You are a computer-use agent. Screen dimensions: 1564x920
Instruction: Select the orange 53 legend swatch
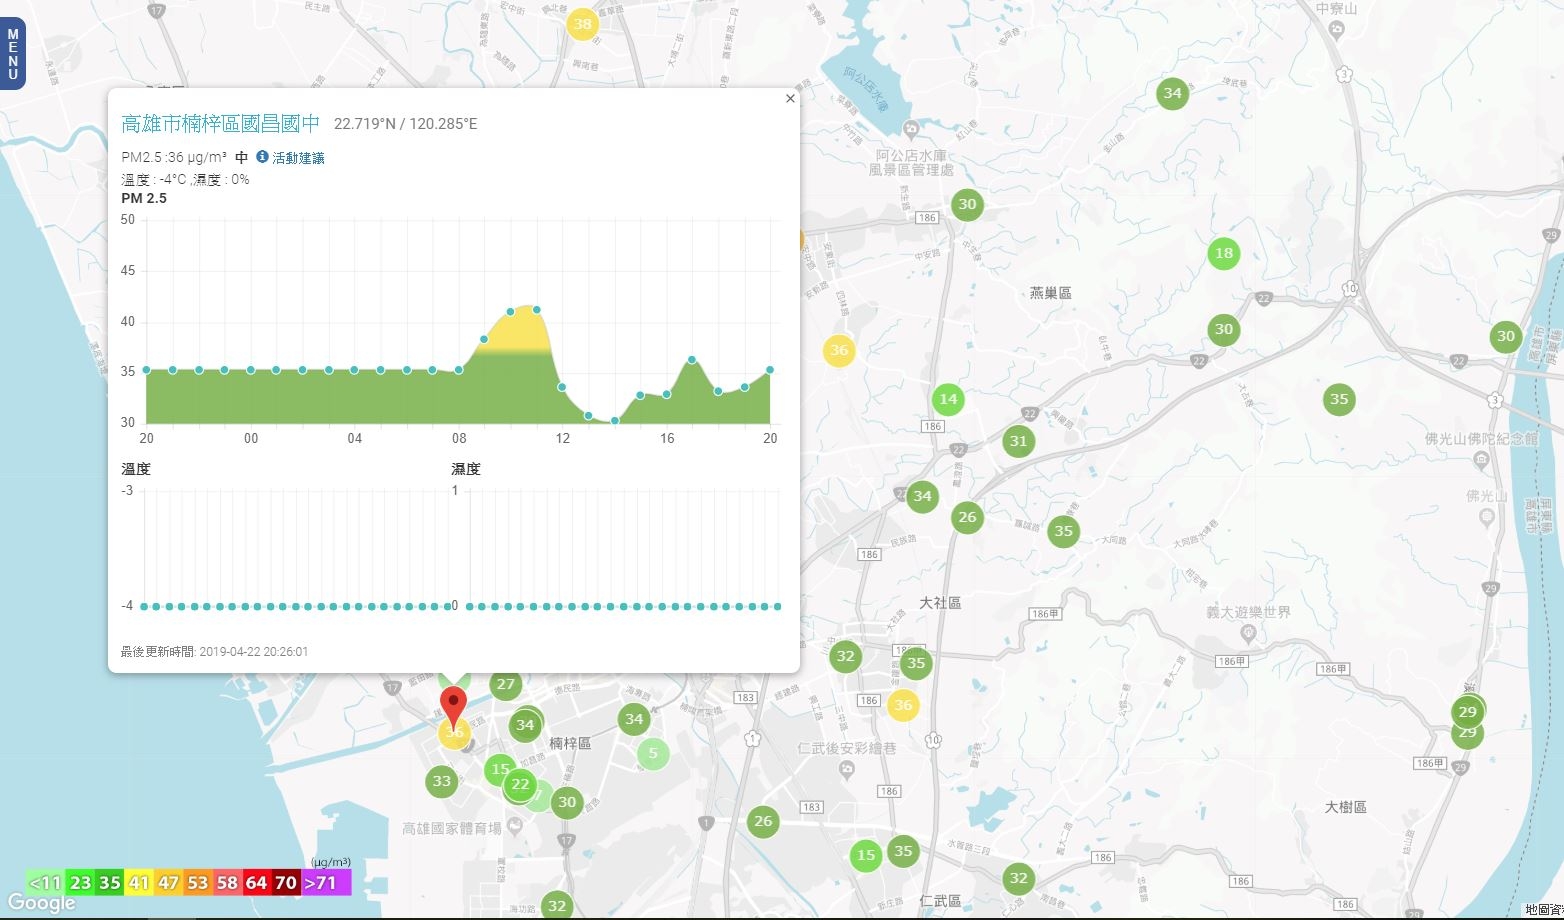(198, 883)
